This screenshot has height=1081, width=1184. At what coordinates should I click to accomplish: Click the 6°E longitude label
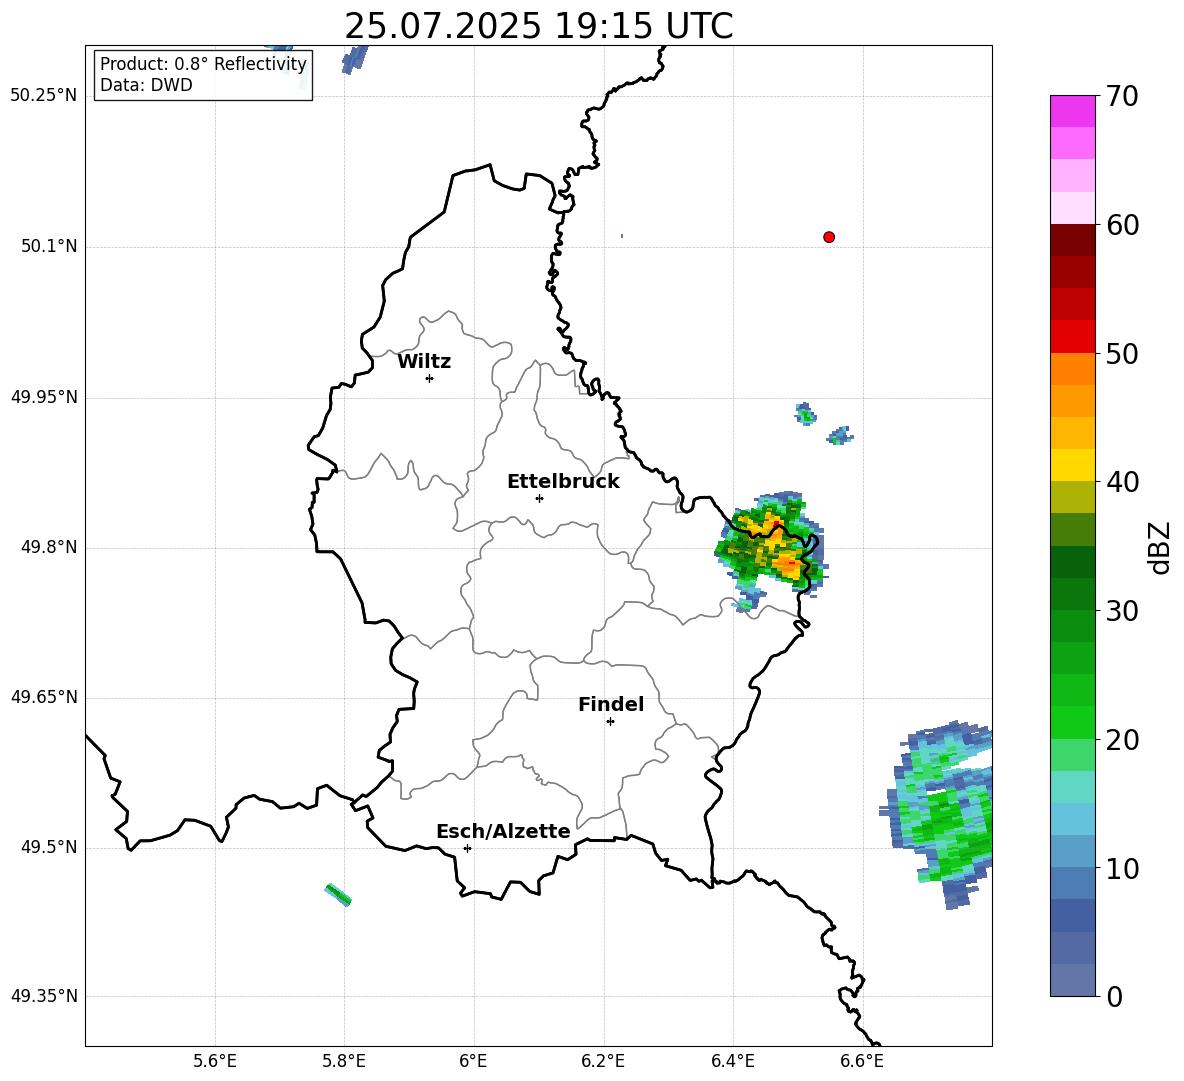(x=473, y=1061)
